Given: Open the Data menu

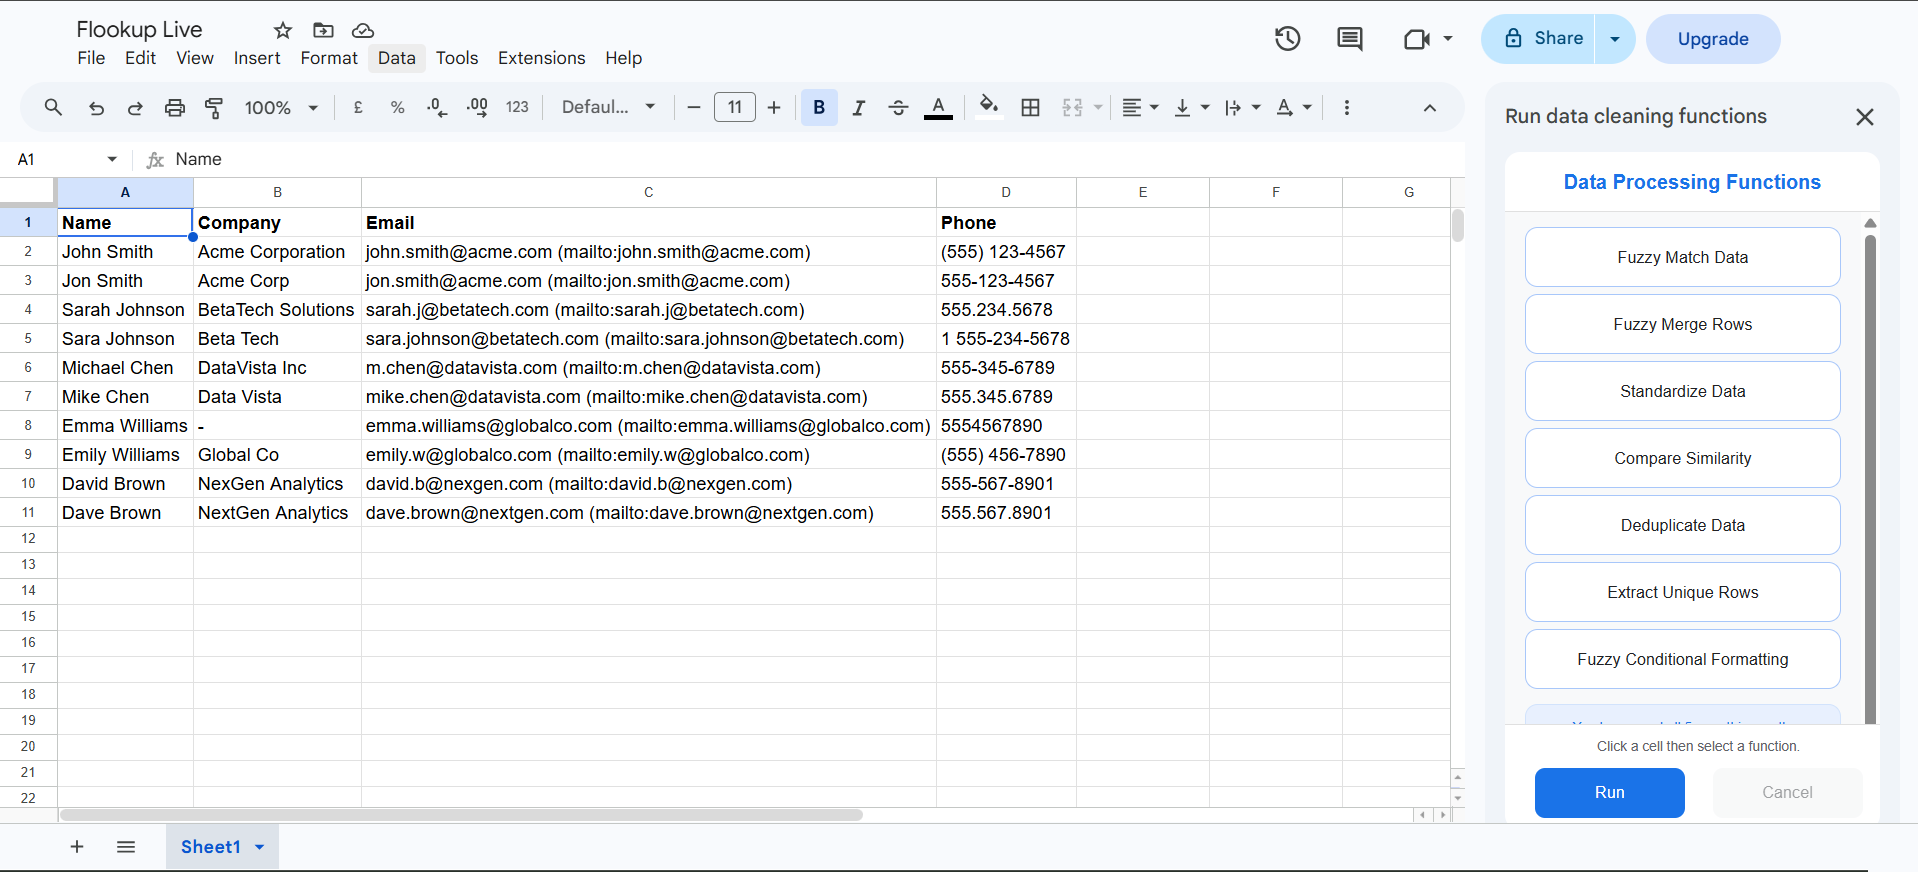Looking at the screenshot, I should click(x=397, y=58).
